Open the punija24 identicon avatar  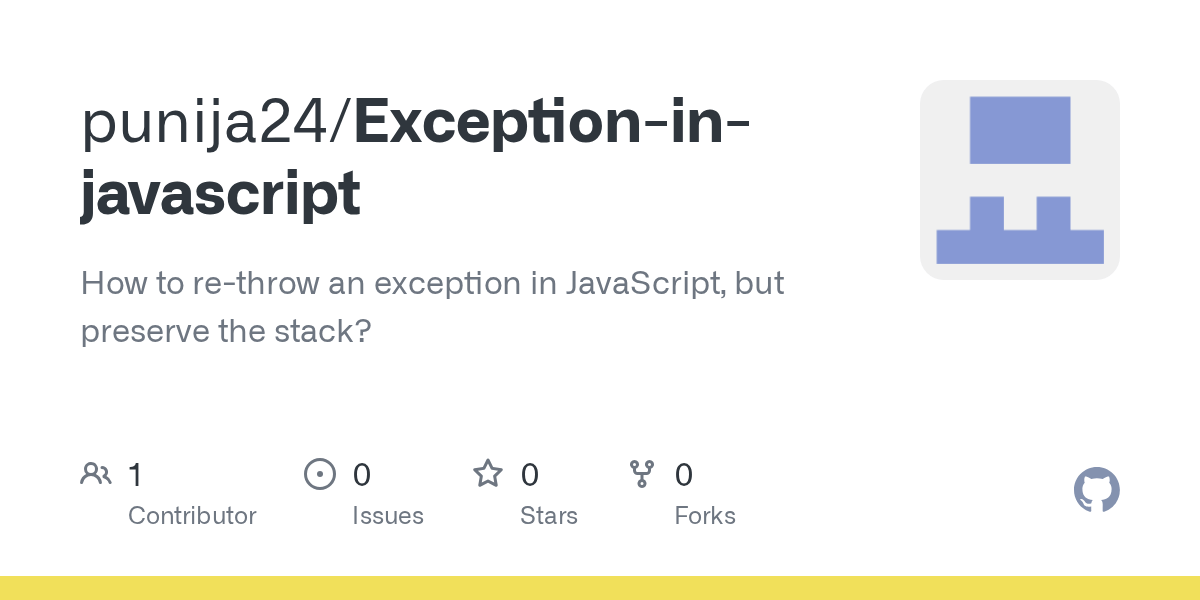1020,180
